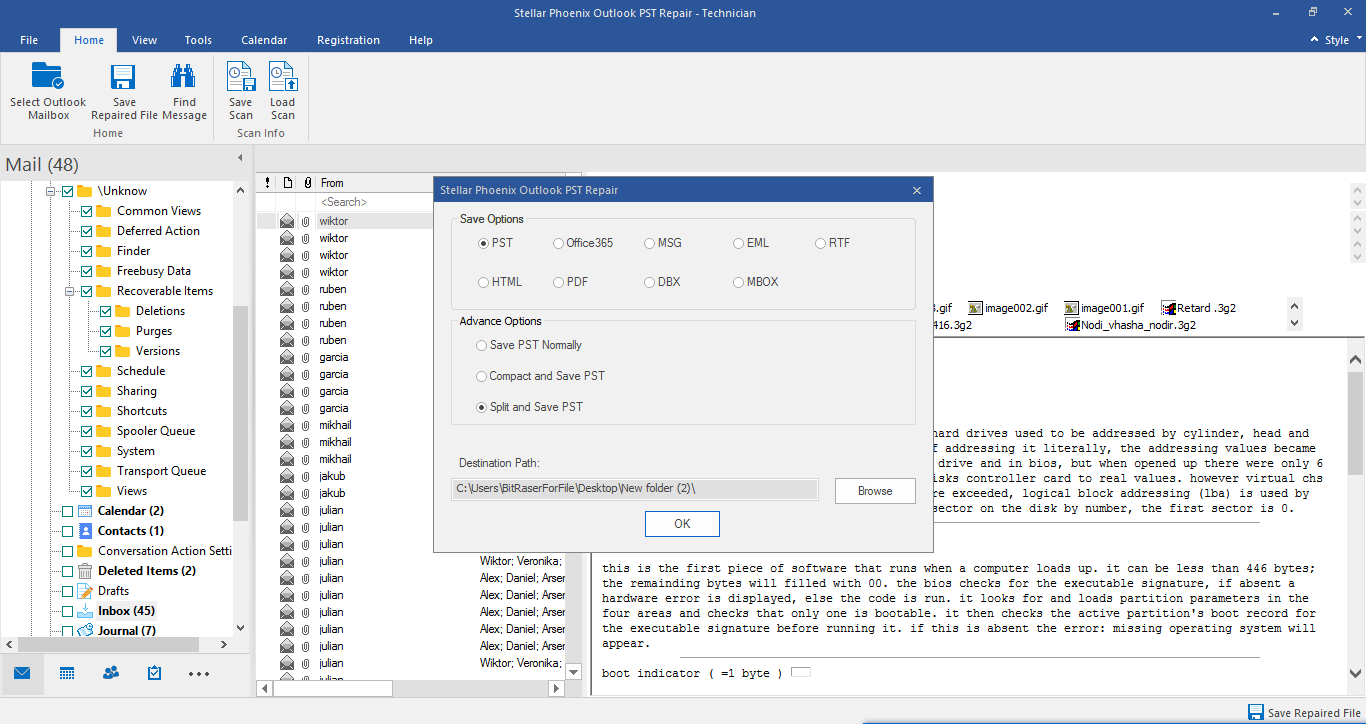Click Save Repaired File ribbon icon
The width and height of the screenshot is (1366, 724).
(124, 77)
